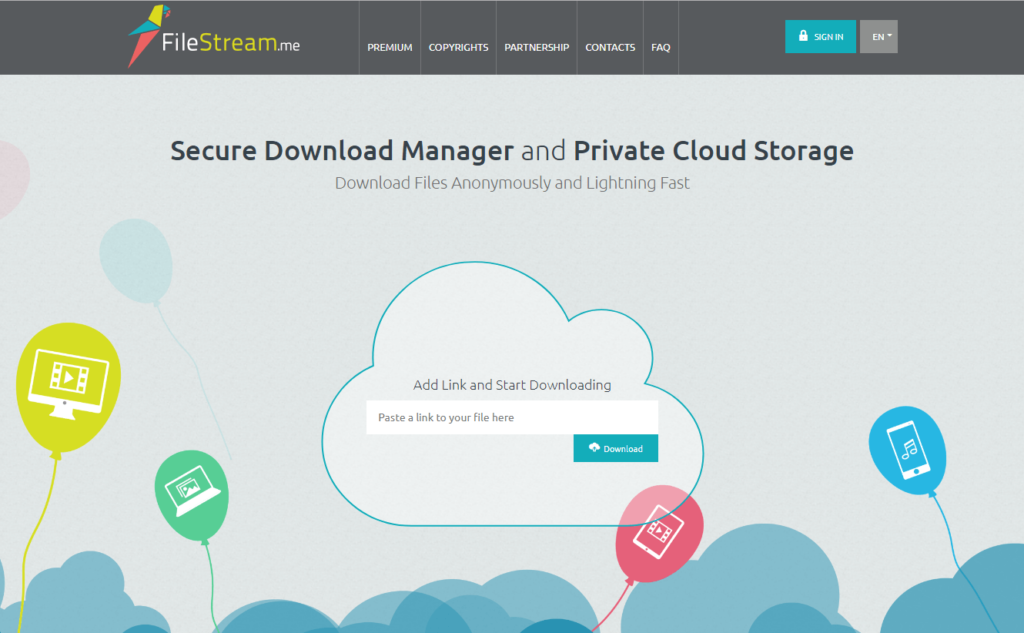Click the yellow video monitor balloon
The image size is (1024, 633).
pyautogui.click(x=68, y=387)
